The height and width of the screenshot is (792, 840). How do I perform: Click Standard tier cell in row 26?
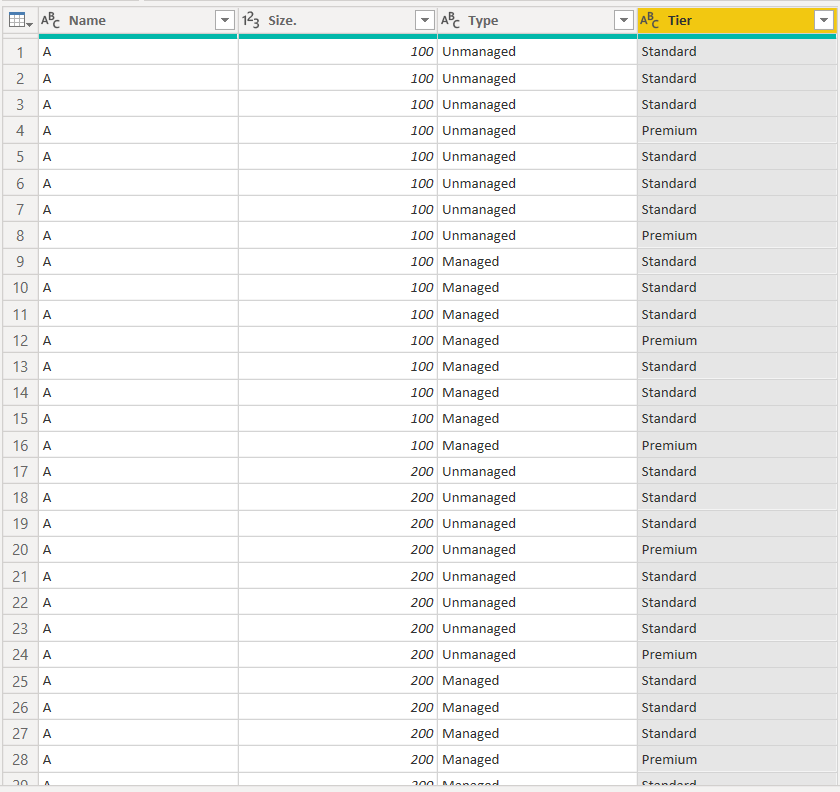pos(737,708)
